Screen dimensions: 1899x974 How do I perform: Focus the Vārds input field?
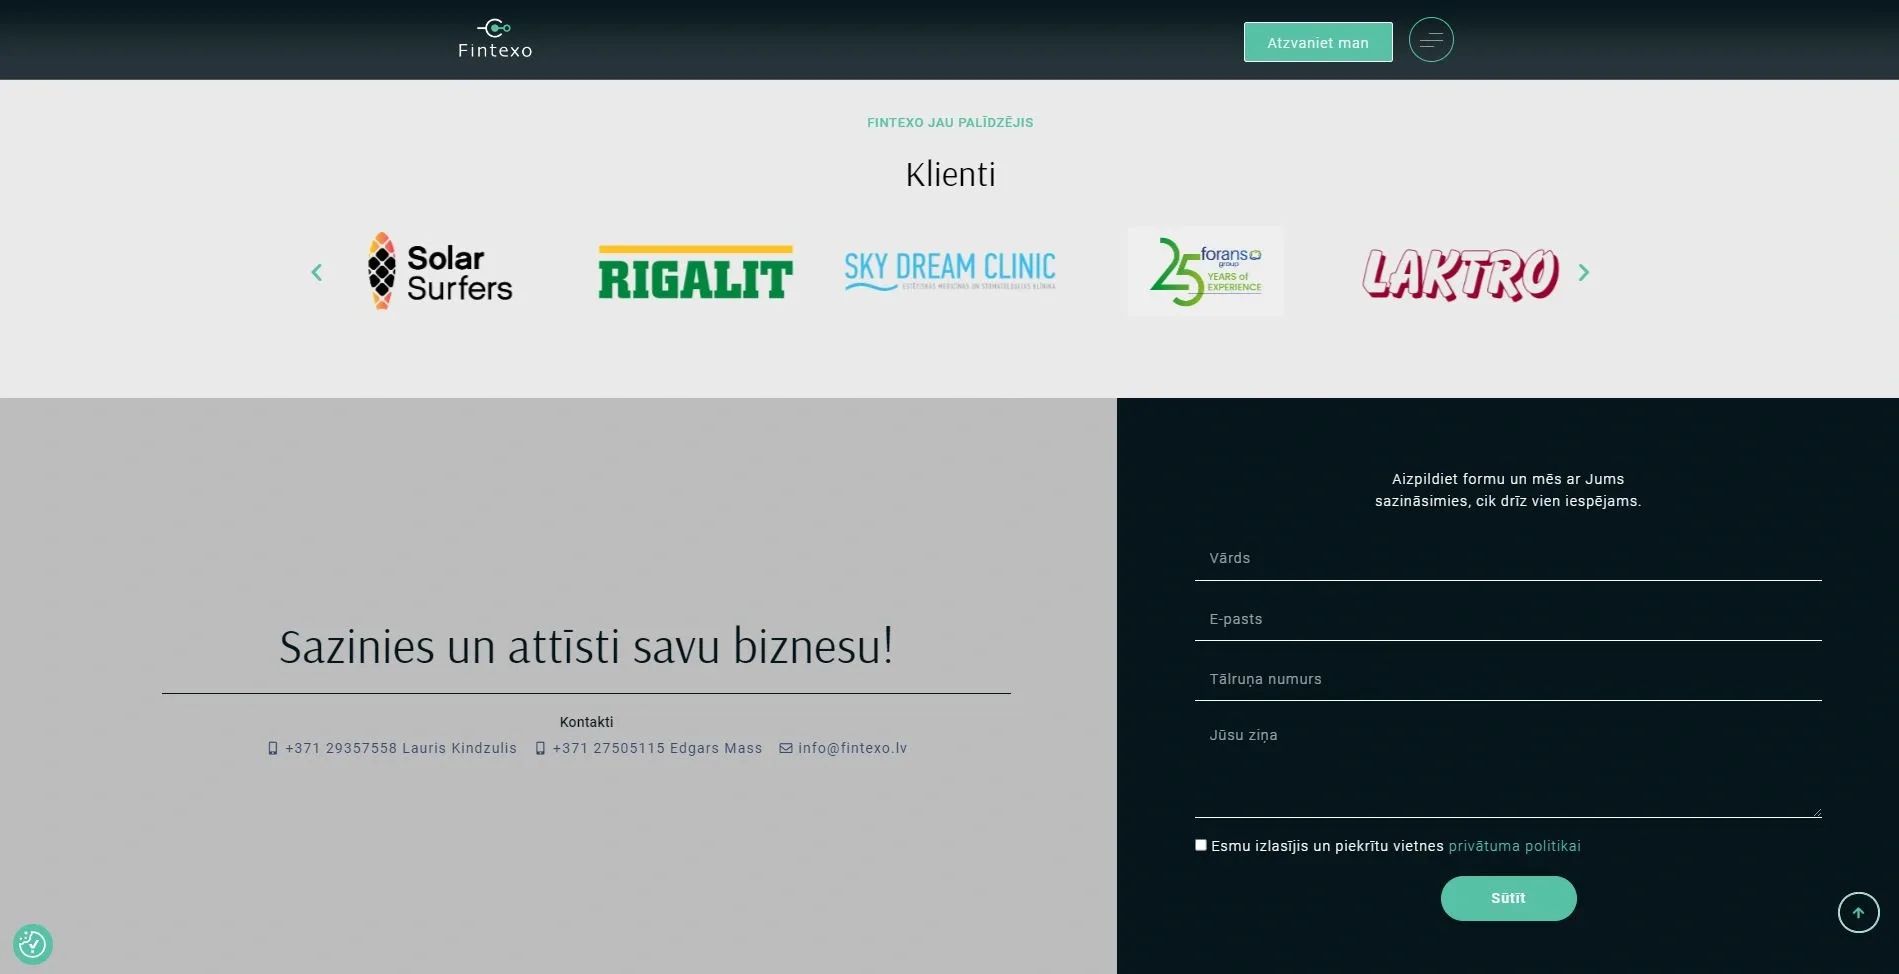(x=1508, y=558)
